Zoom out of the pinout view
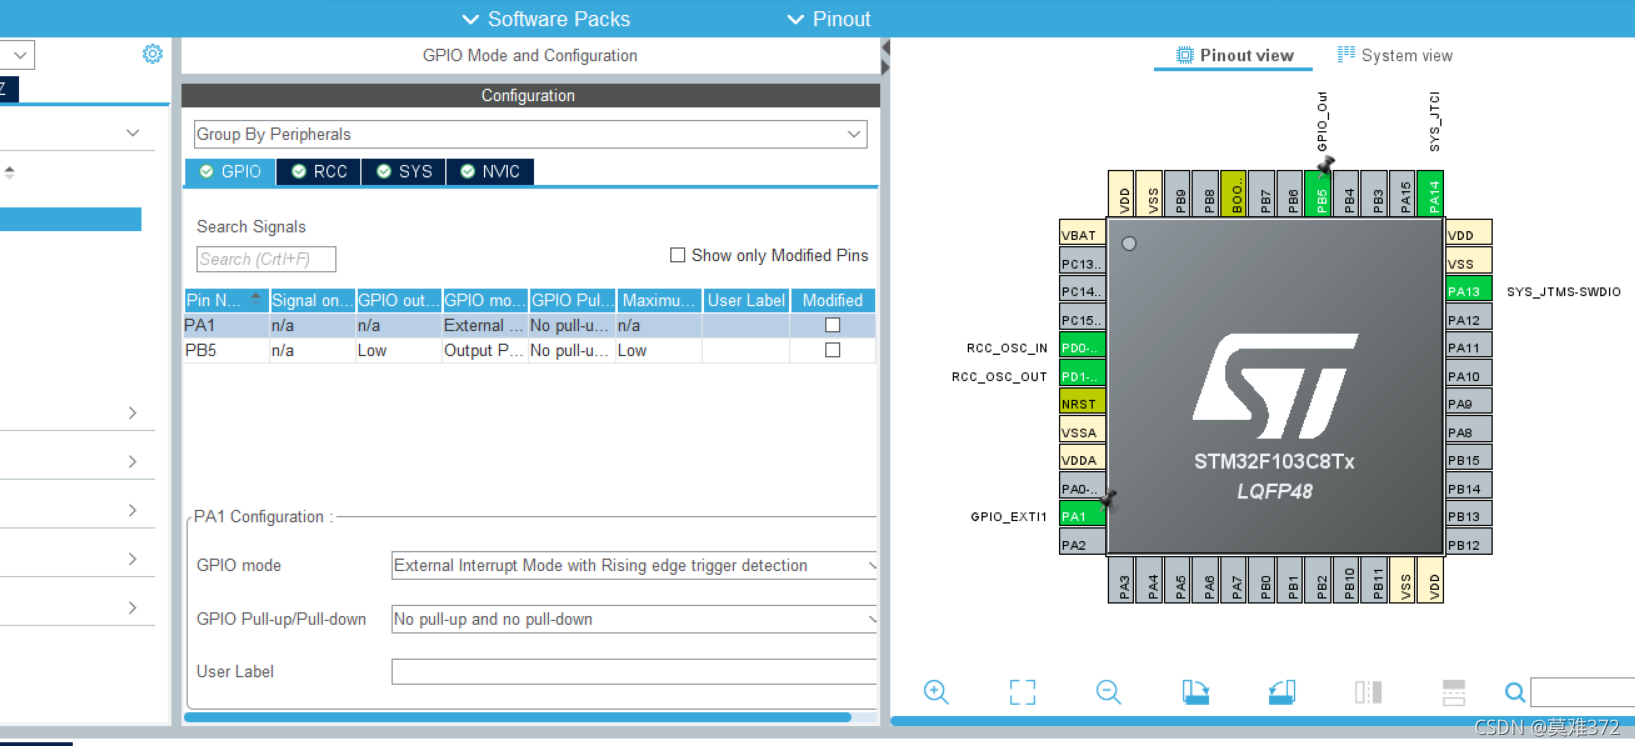The height and width of the screenshot is (746, 1635). point(1108,692)
